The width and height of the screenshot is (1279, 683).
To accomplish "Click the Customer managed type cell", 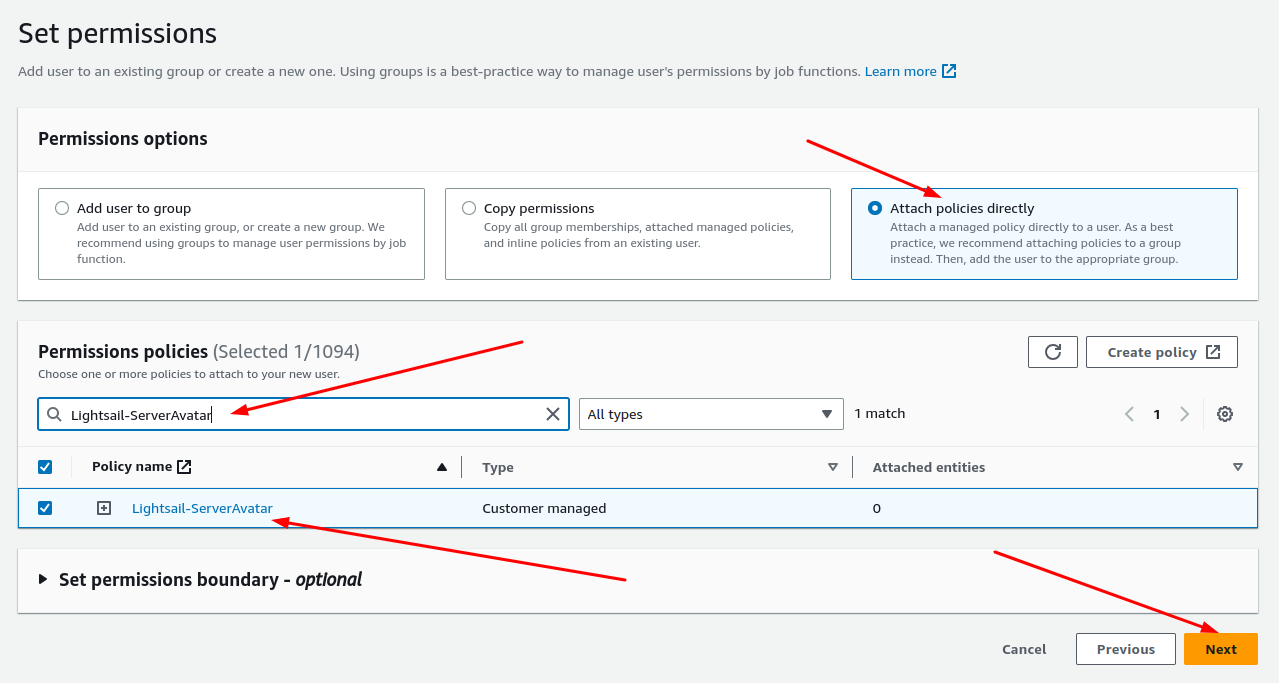I will [x=544, y=508].
